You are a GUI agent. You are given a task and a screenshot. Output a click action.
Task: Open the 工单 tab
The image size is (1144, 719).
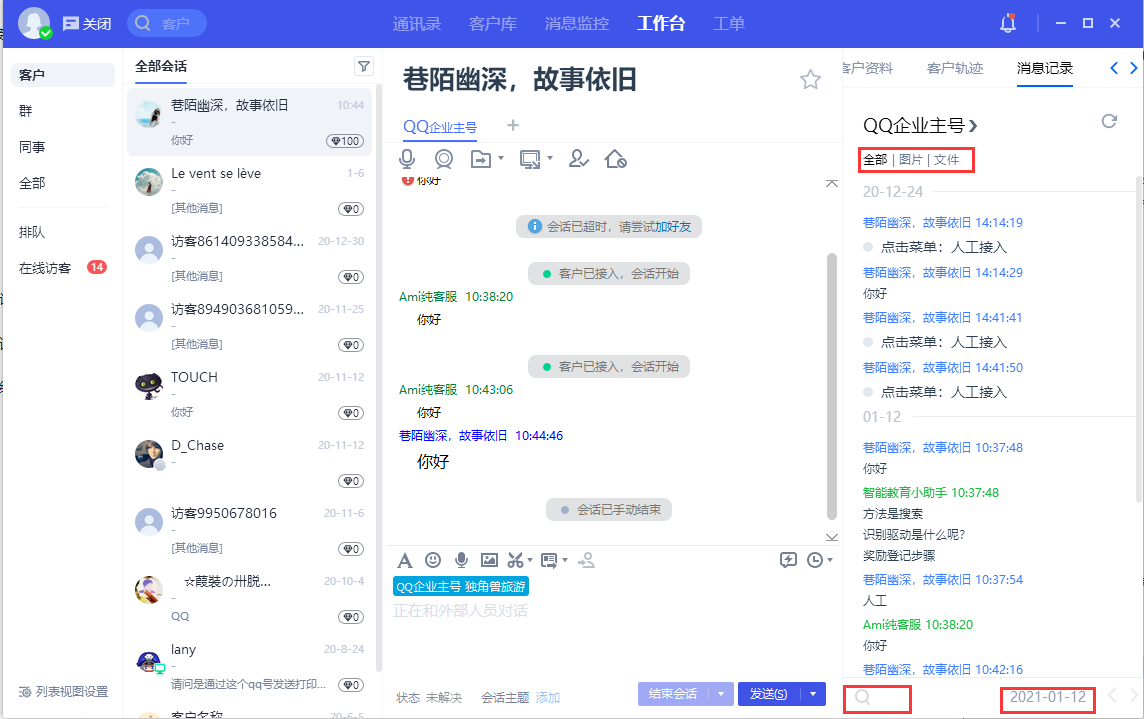(729, 24)
